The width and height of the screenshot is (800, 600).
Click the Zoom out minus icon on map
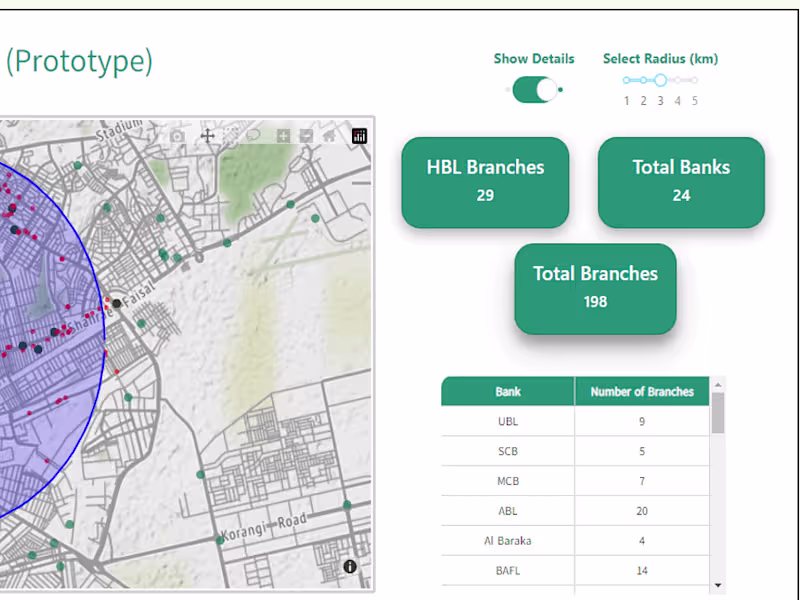click(306, 136)
